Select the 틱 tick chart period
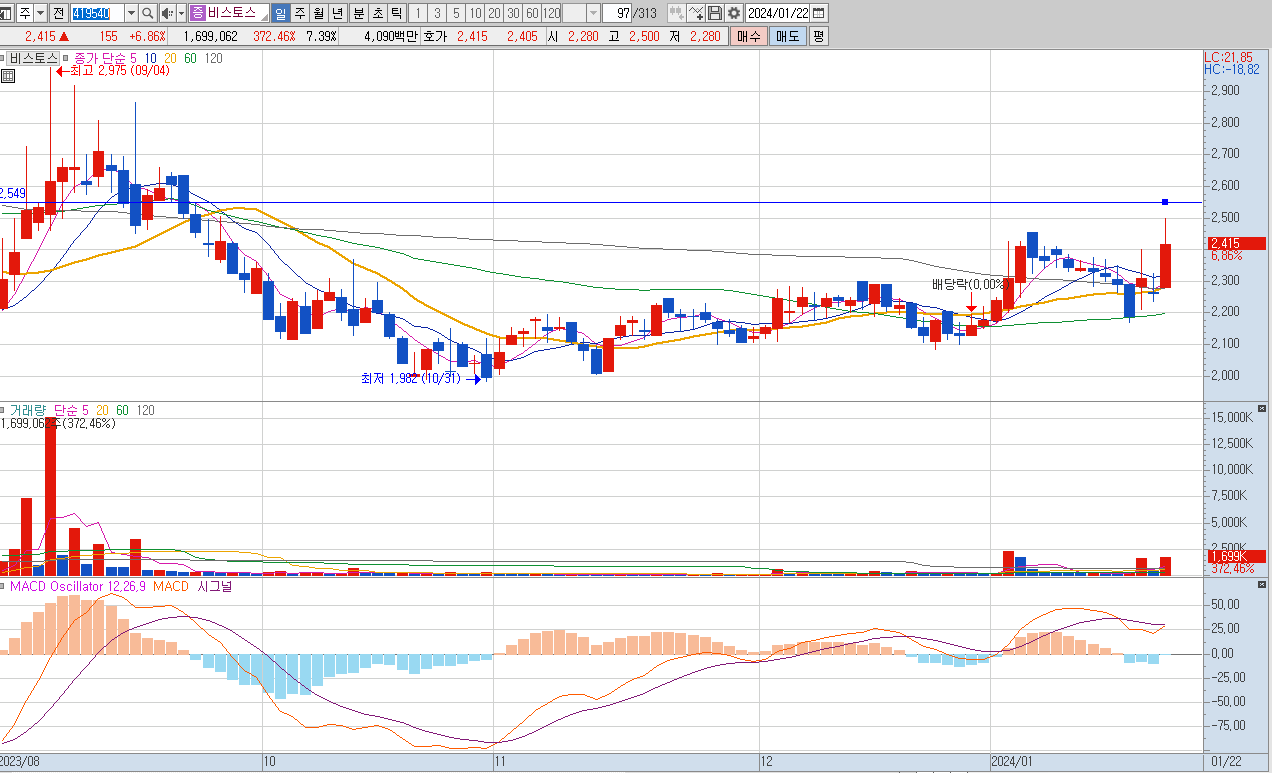The image size is (1272, 773). [x=396, y=13]
